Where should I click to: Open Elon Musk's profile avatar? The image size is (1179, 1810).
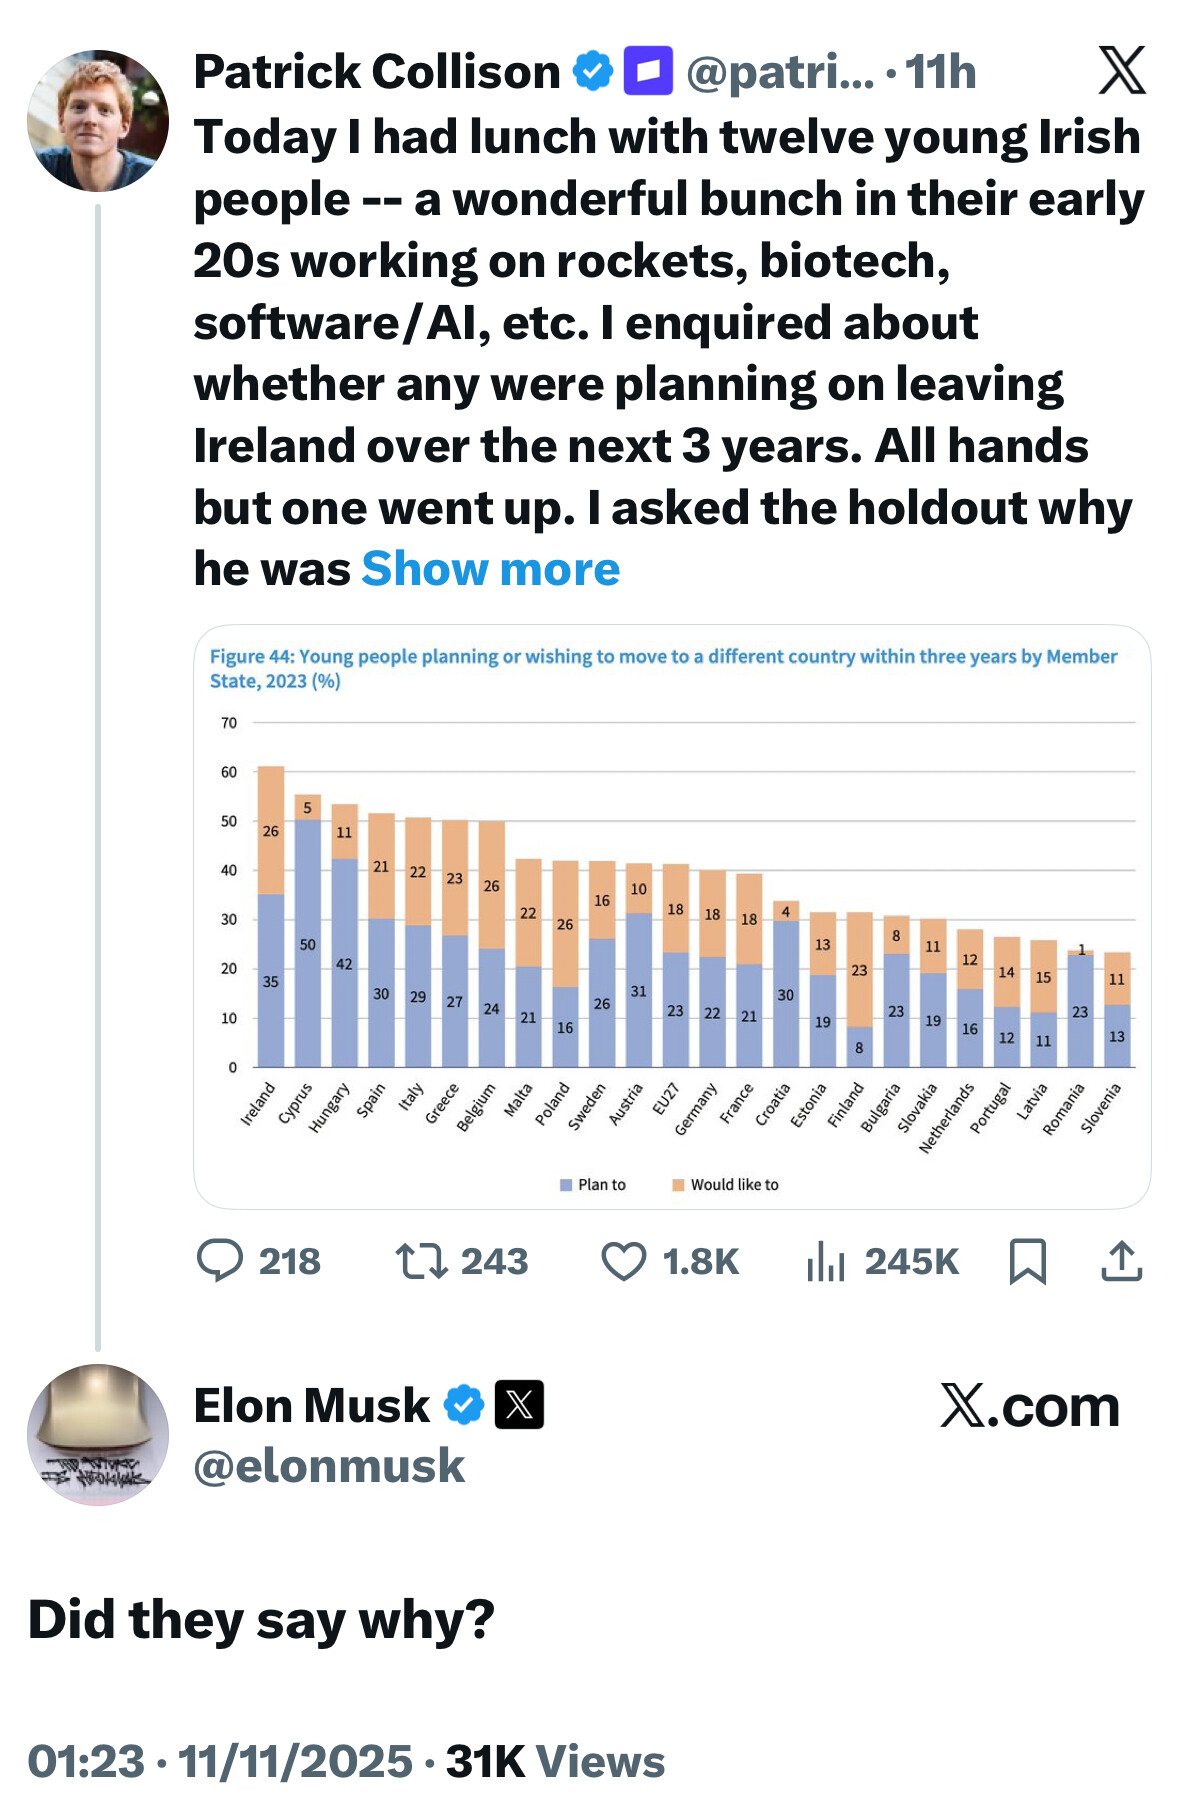tap(98, 1434)
